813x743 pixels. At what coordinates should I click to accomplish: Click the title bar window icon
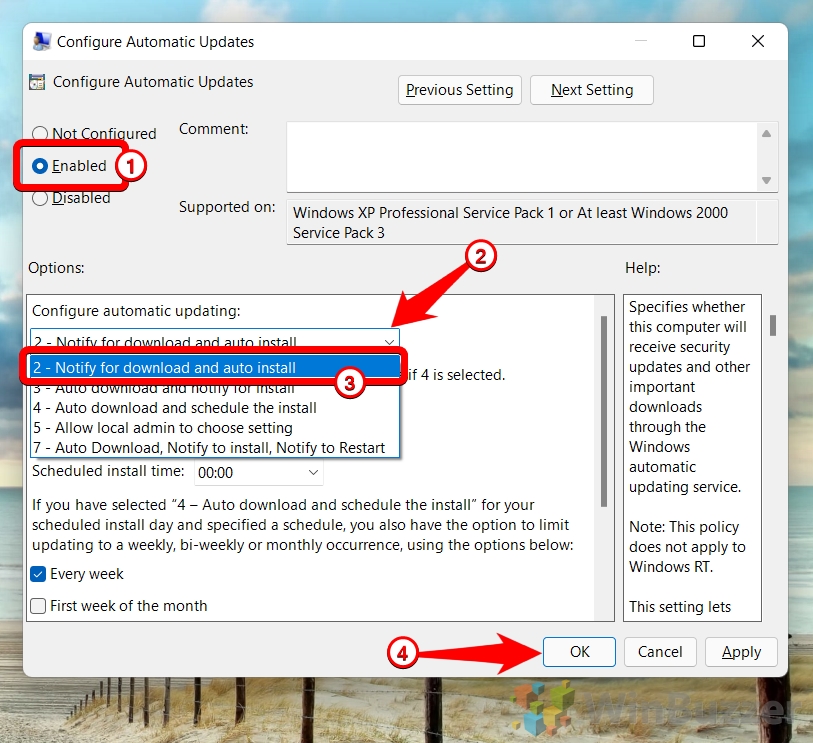[x=41, y=41]
